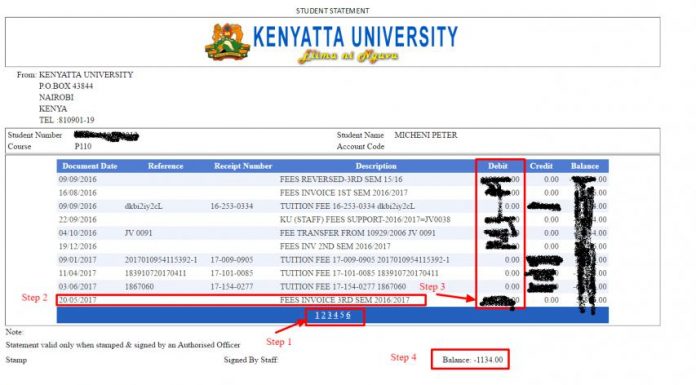
Task: Go to statement page 6
Action: 348,315
